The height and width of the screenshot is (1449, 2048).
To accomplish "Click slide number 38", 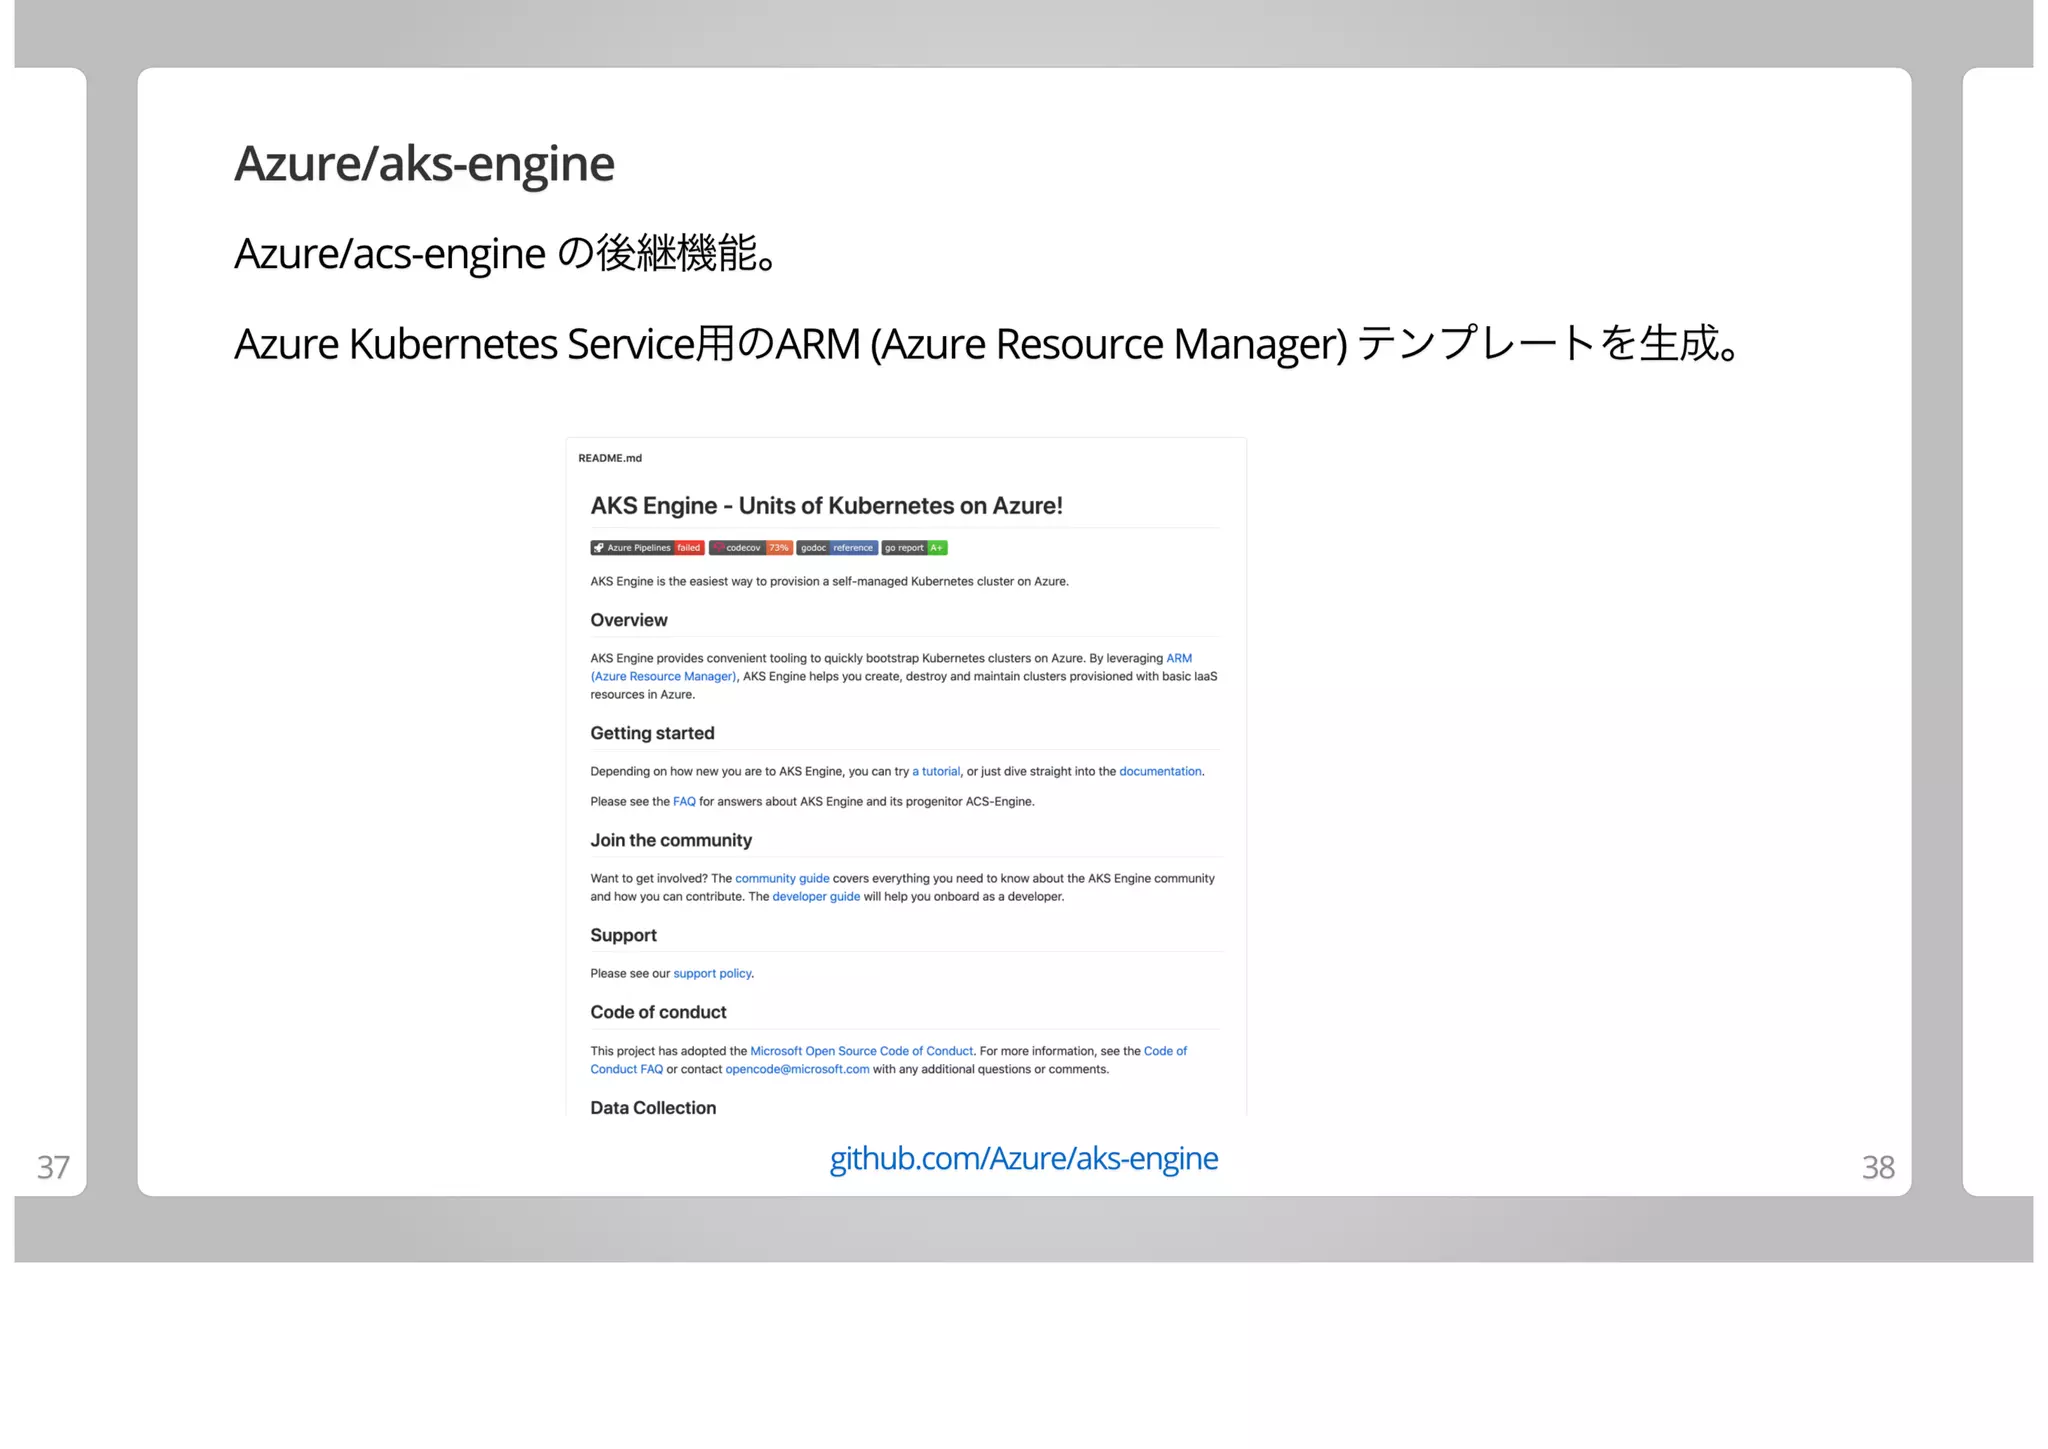I will point(1878,1167).
